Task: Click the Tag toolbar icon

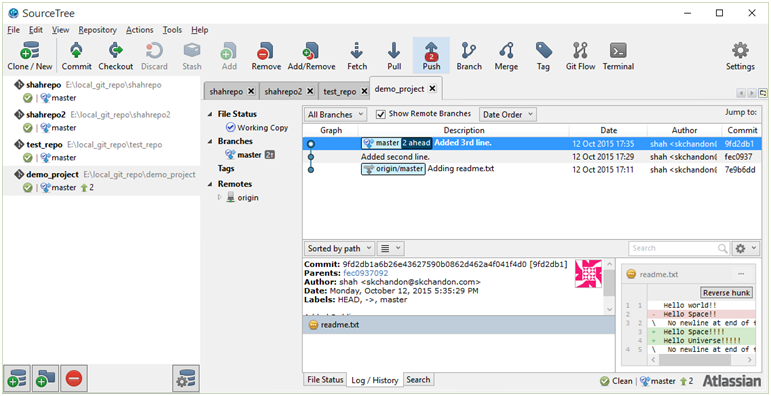Action: pos(543,55)
